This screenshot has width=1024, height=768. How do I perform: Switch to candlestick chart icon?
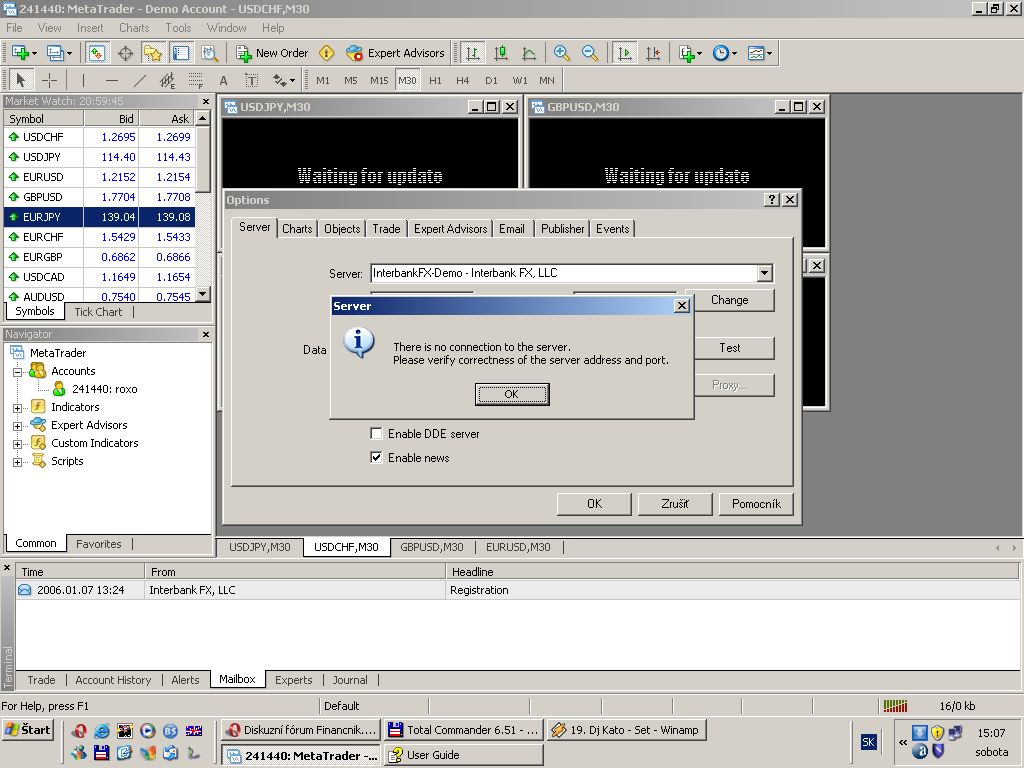pos(501,53)
